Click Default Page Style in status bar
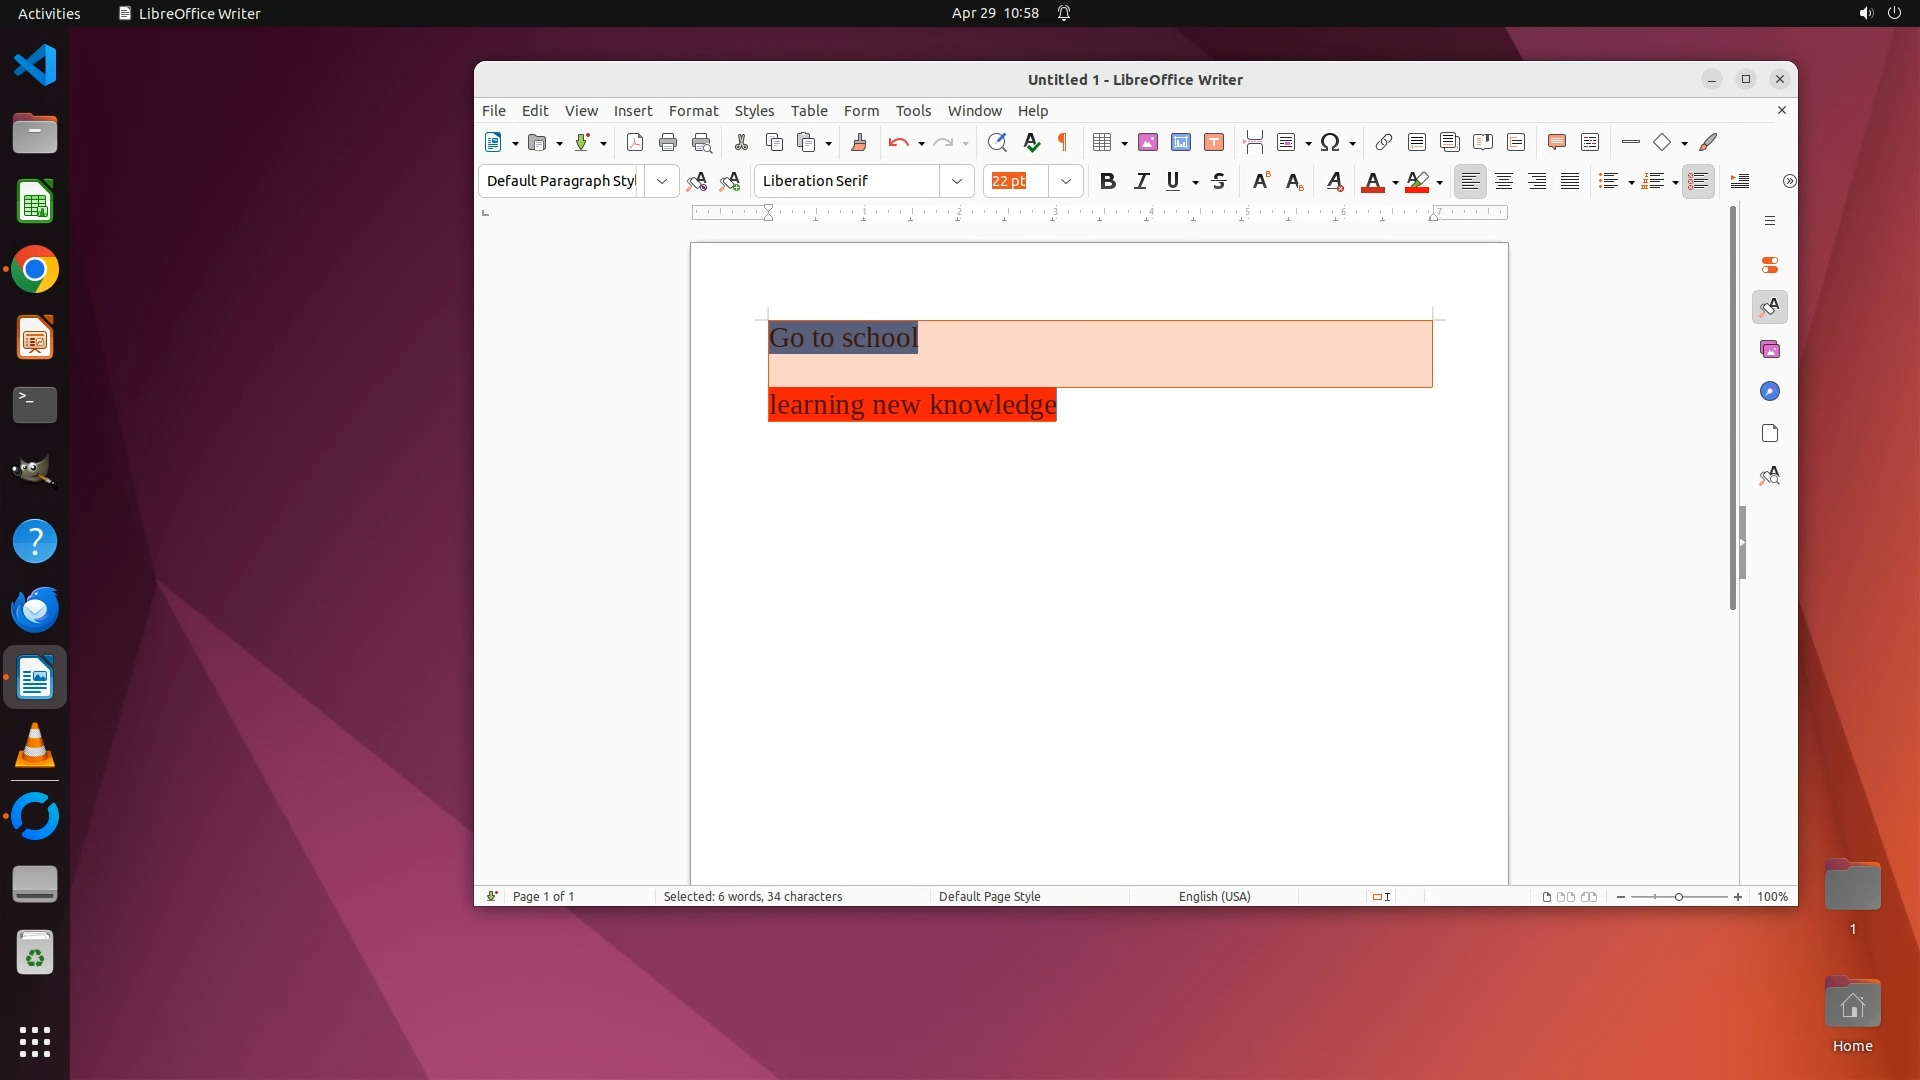Screen dimensions: 1920x1080 point(989,897)
